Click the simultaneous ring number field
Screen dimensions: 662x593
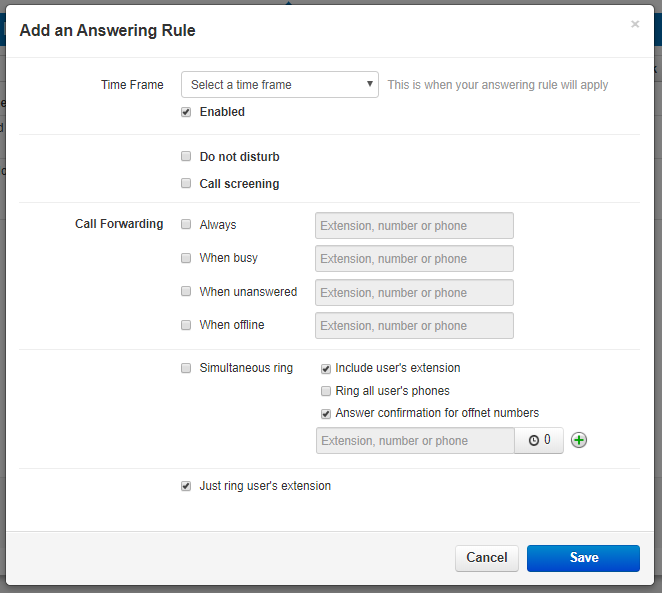tap(415, 441)
